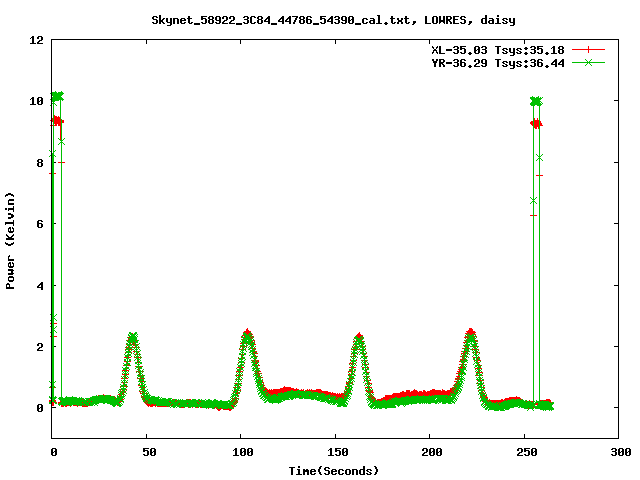This screenshot has height=480, width=640.
Task: Click the y-axis tick label 10
Action: pos(36,101)
